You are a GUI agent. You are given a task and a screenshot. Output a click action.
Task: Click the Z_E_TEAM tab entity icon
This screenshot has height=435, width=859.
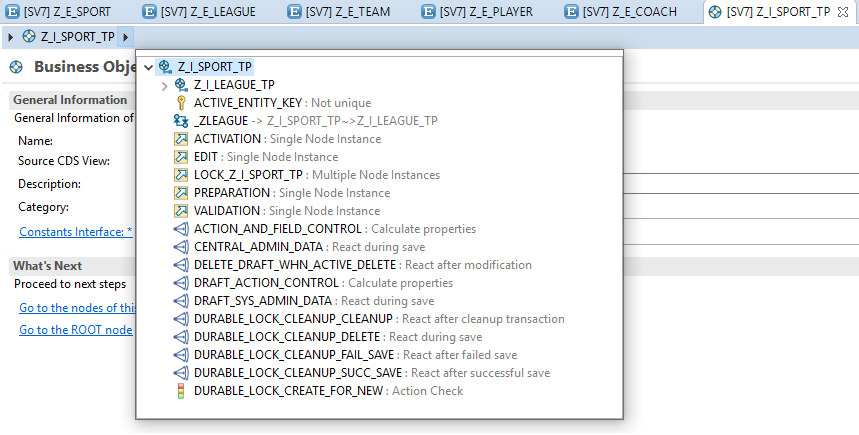coord(295,12)
